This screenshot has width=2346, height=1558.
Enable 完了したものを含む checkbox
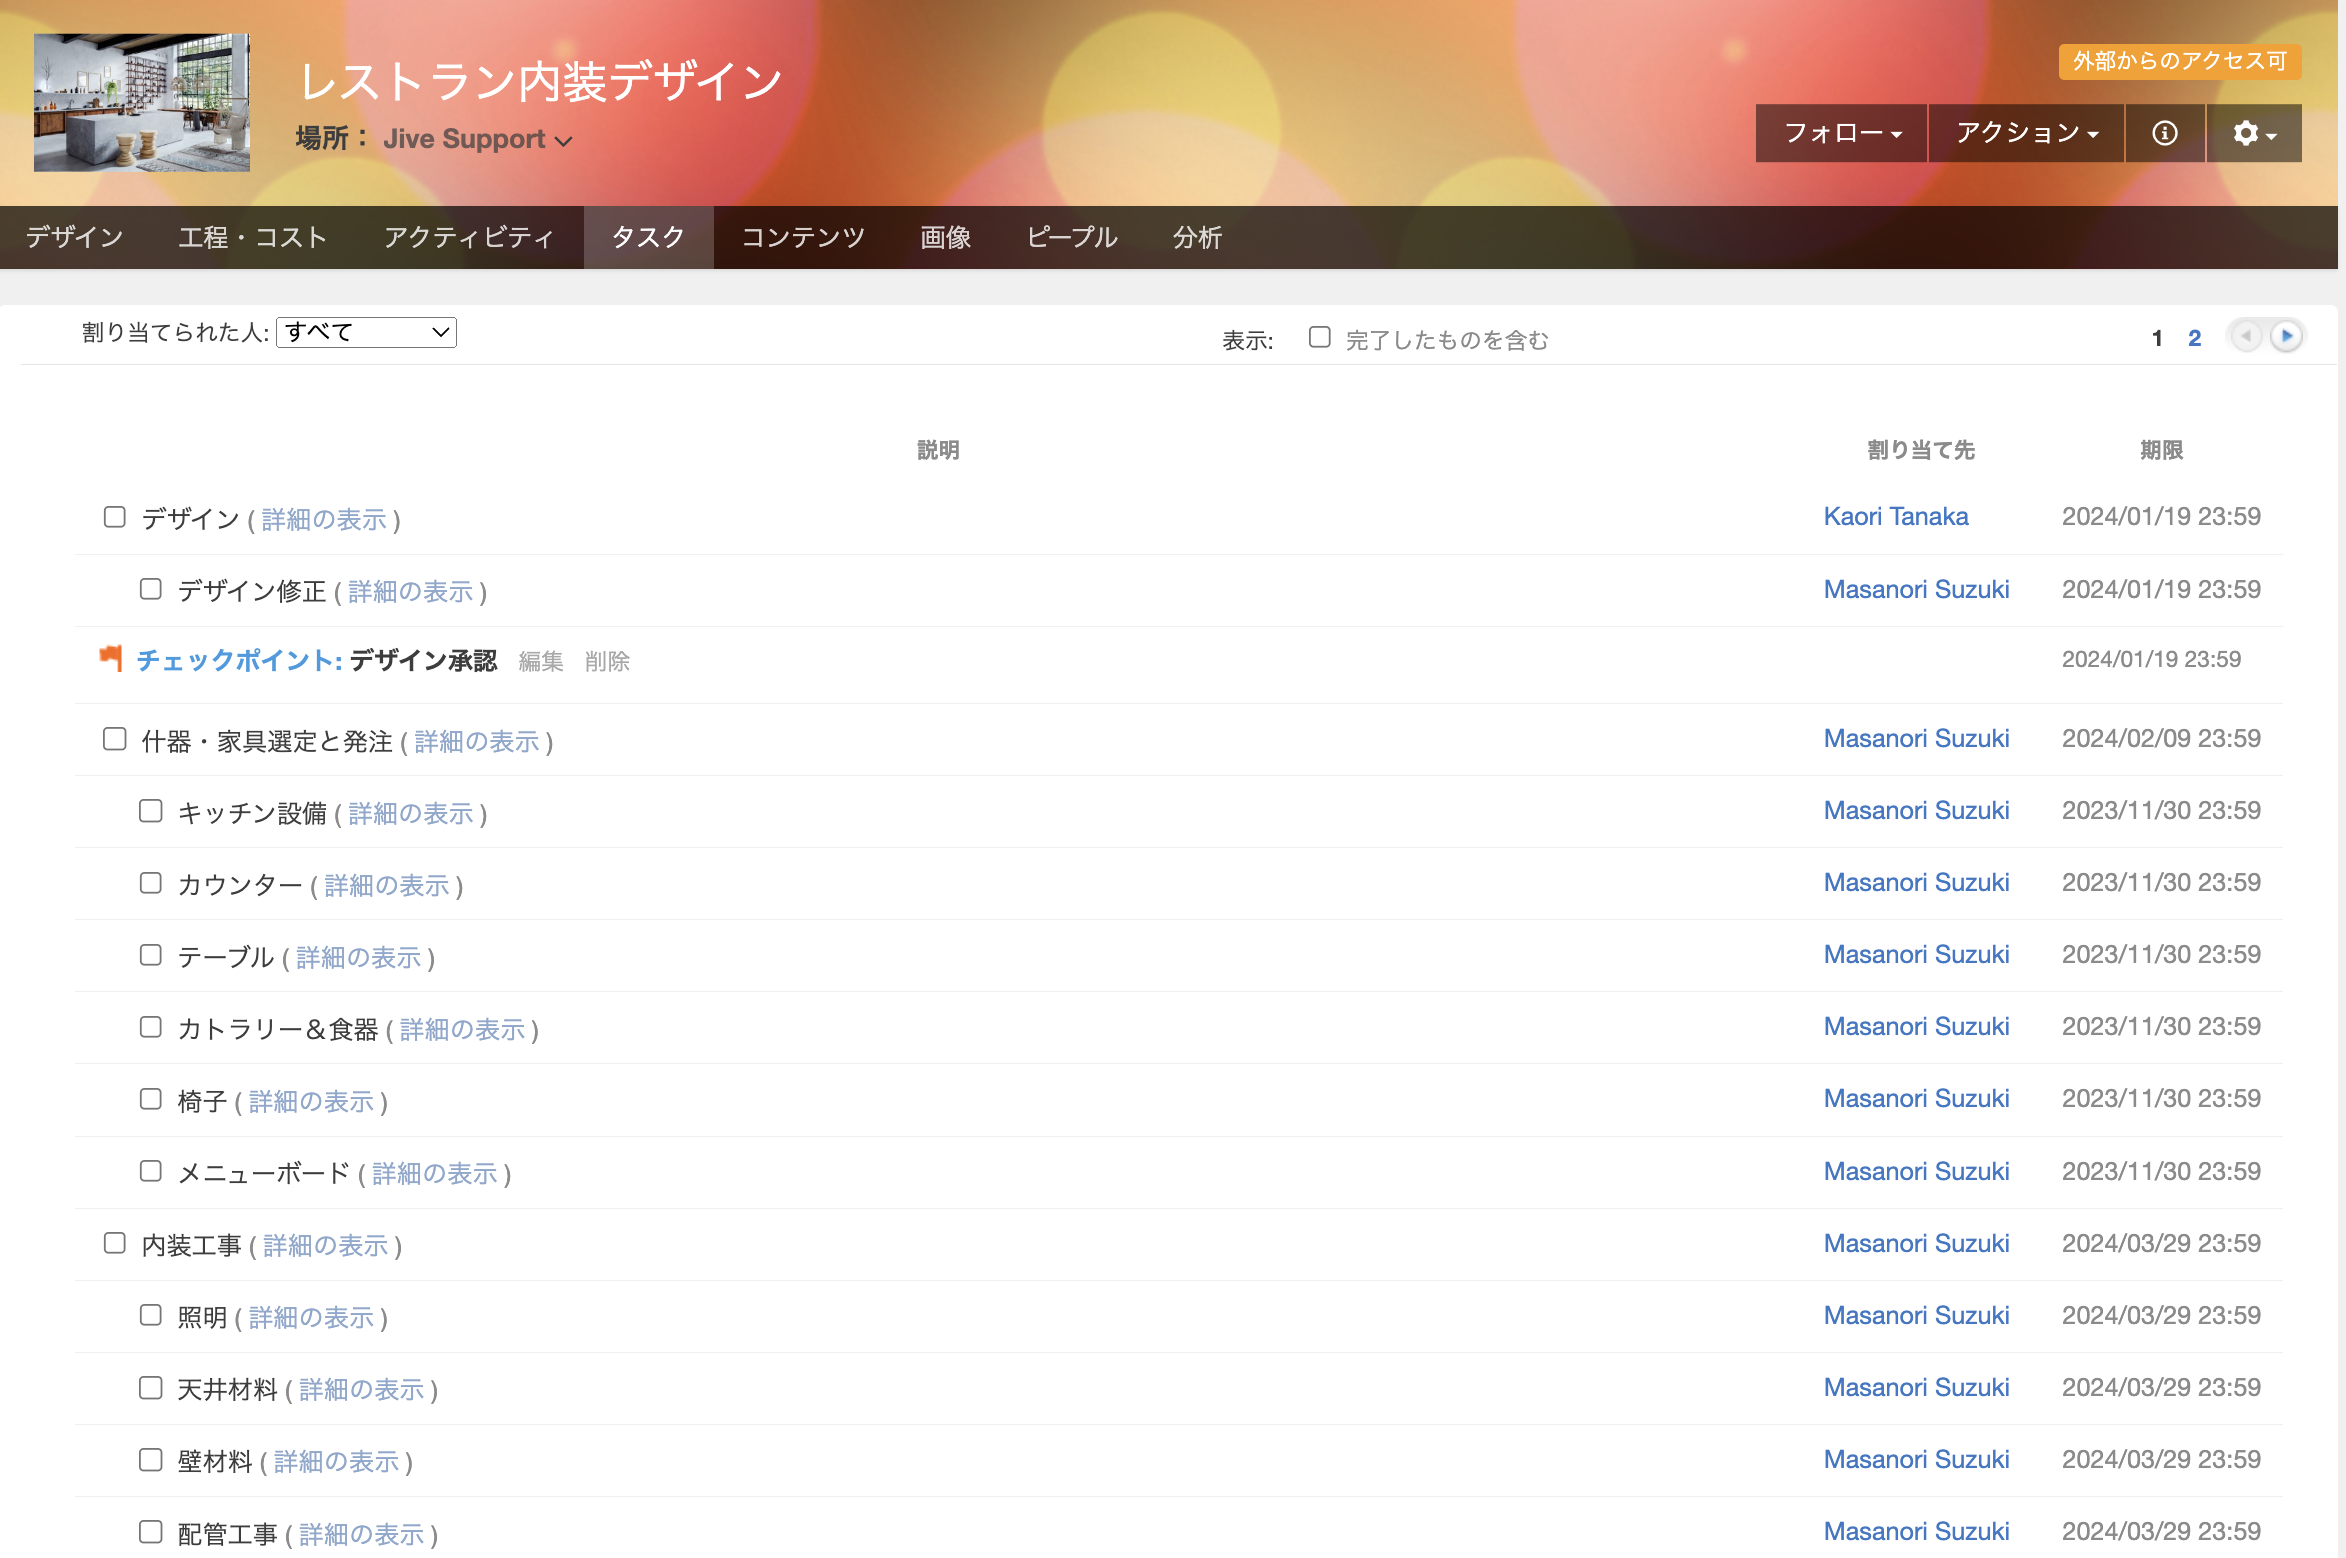(x=1319, y=337)
